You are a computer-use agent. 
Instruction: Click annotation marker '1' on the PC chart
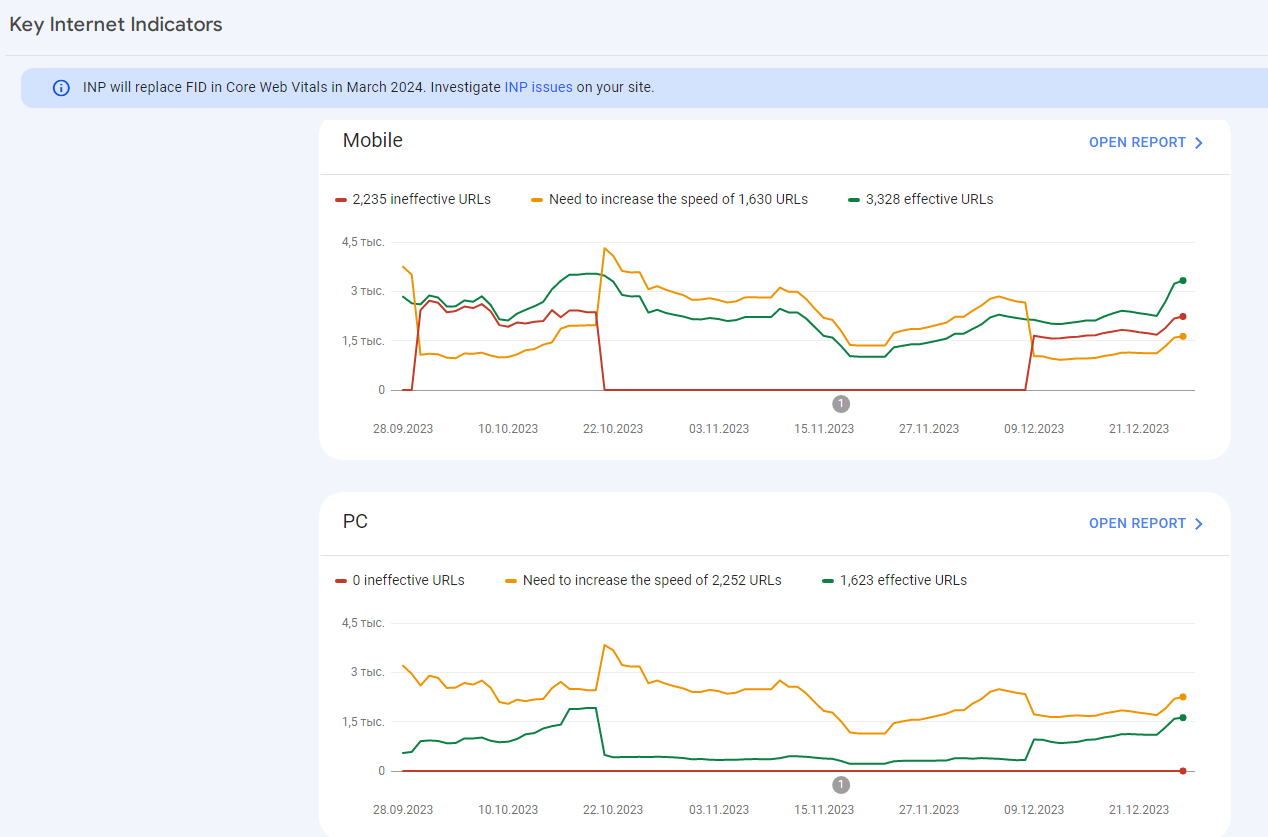pos(841,785)
